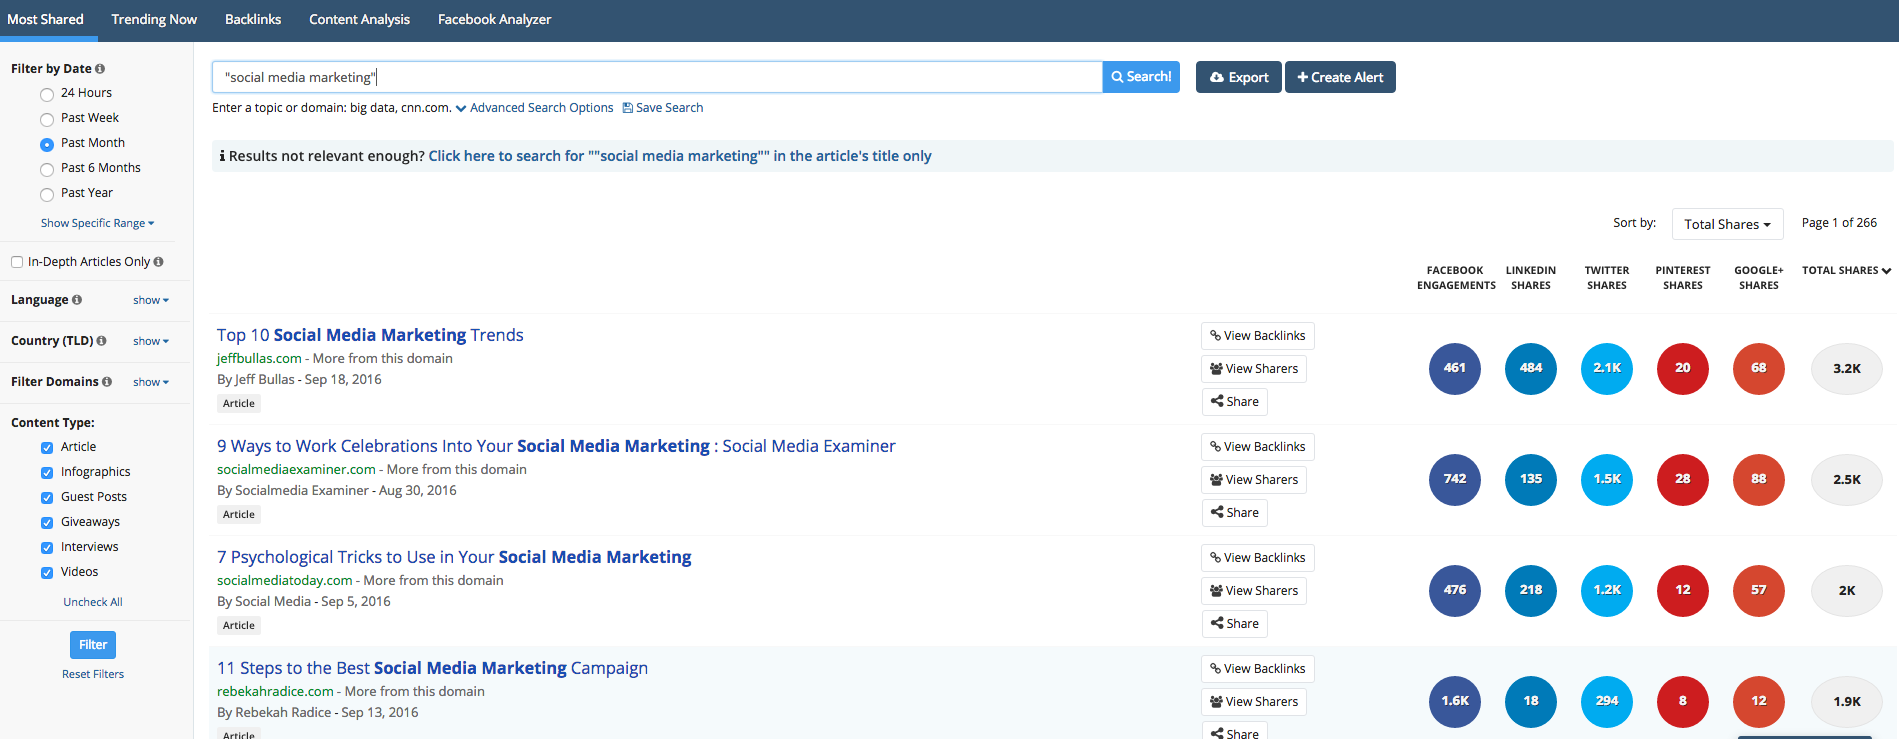
Task: Enable In-Depth Articles Only checkbox
Action: [x=17, y=262]
